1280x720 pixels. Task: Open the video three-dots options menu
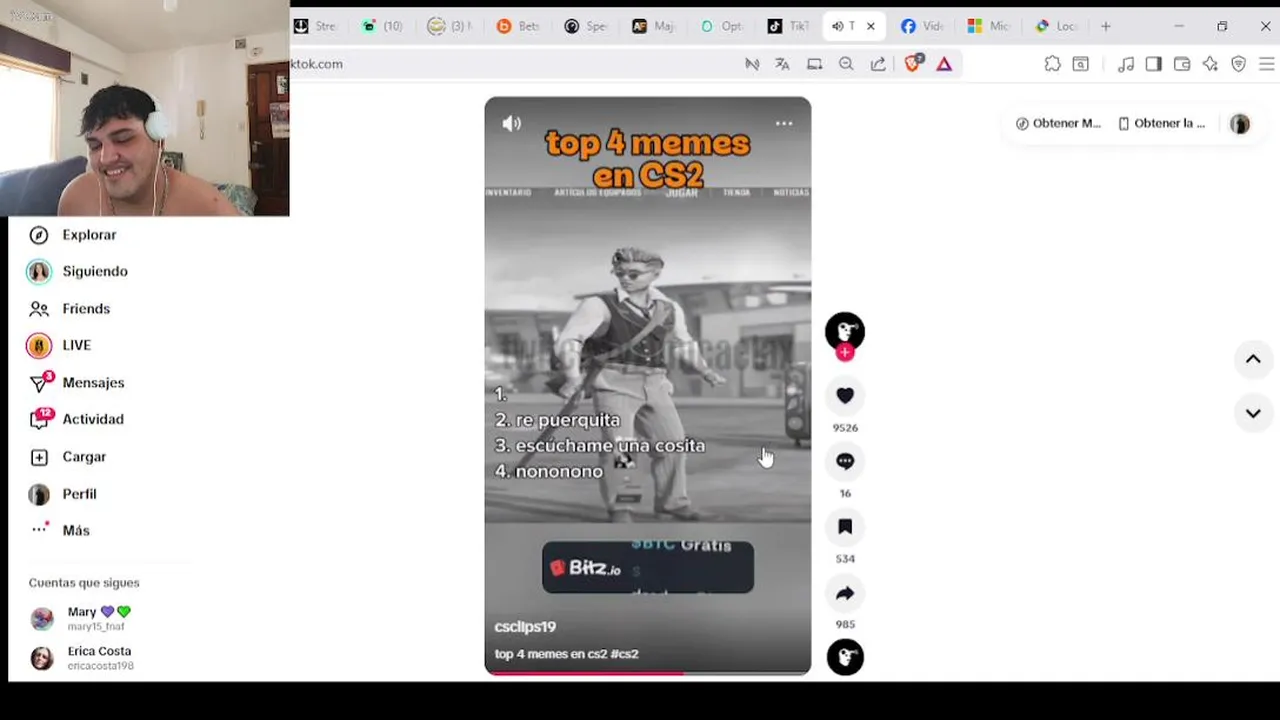[x=784, y=123]
